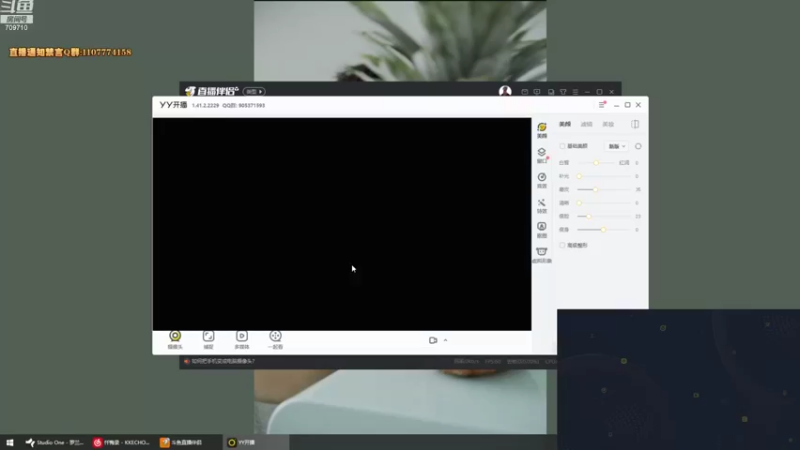Image resolution: width=800 pixels, height=450 pixels.
Task: Adjust the 清晰 sharpness slider
Action: (x=604, y=203)
